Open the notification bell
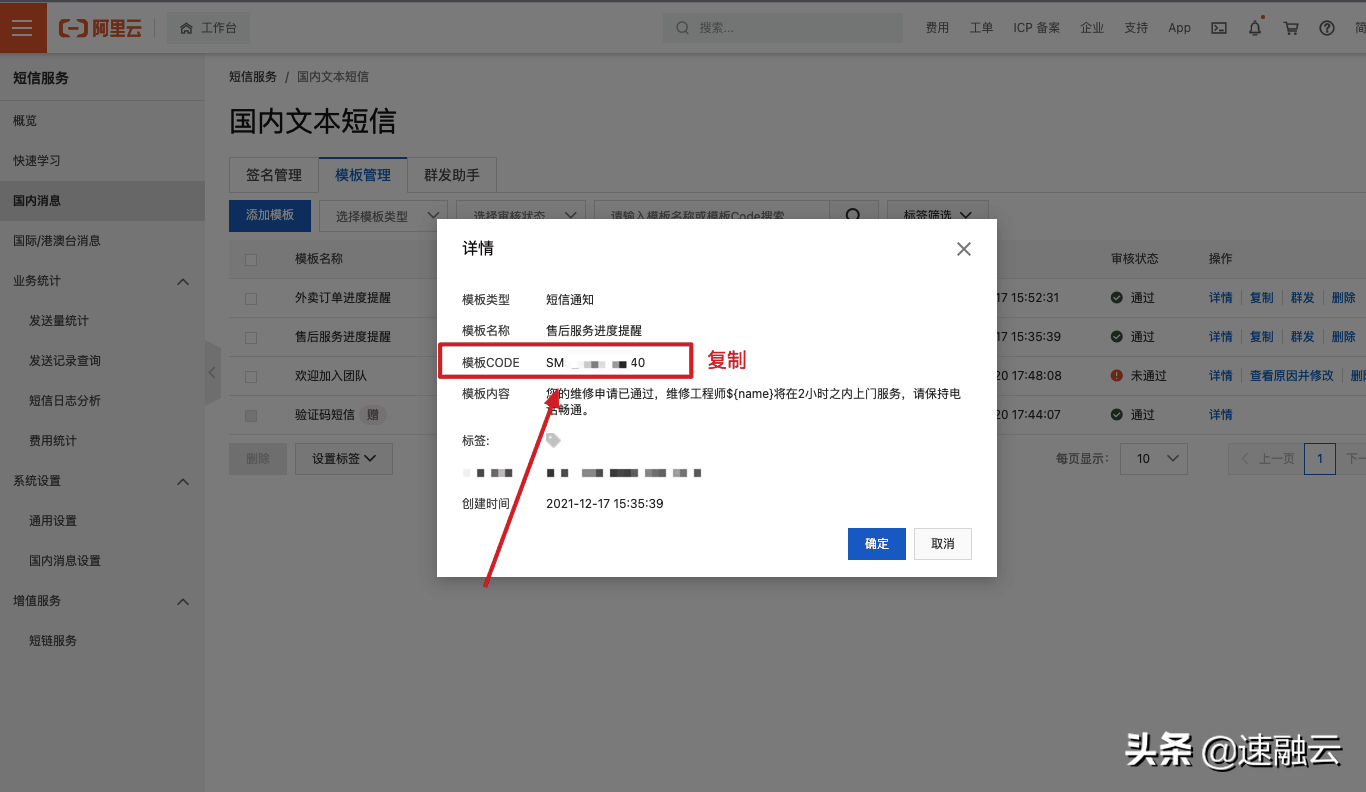Image resolution: width=1366 pixels, height=792 pixels. pos(1255,28)
